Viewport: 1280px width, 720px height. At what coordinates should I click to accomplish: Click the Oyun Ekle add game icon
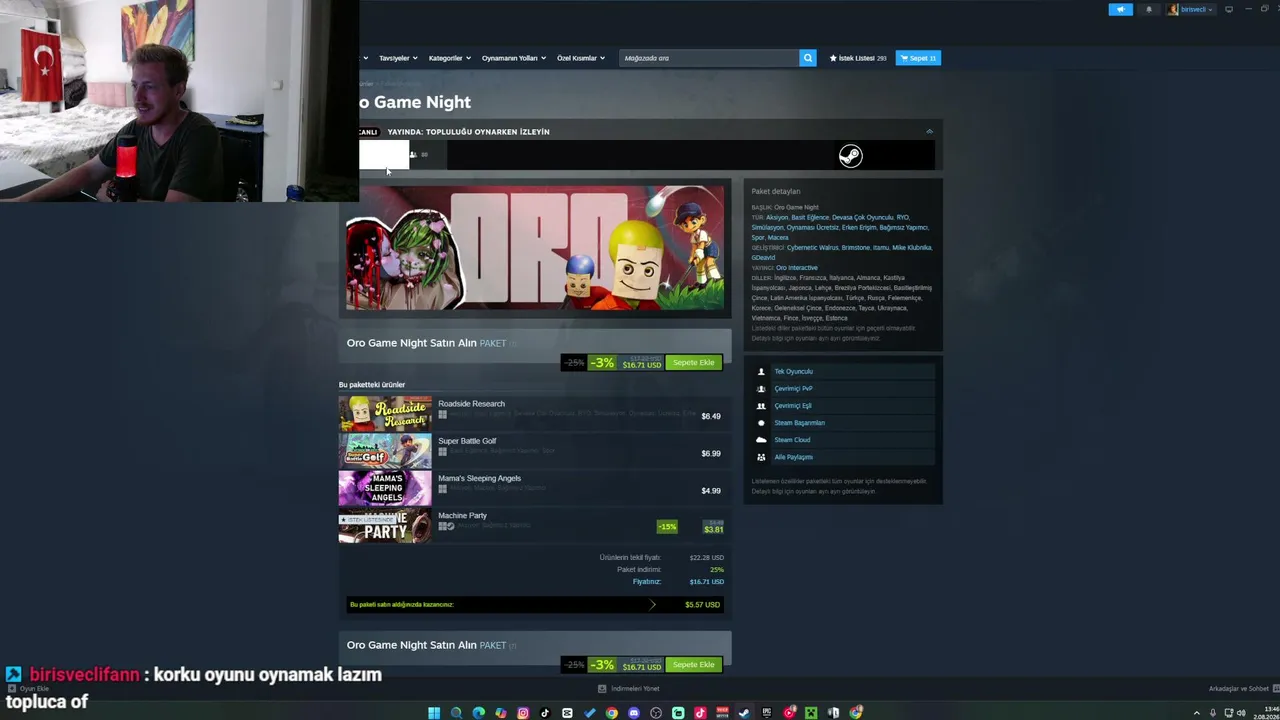(x=11, y=688)
